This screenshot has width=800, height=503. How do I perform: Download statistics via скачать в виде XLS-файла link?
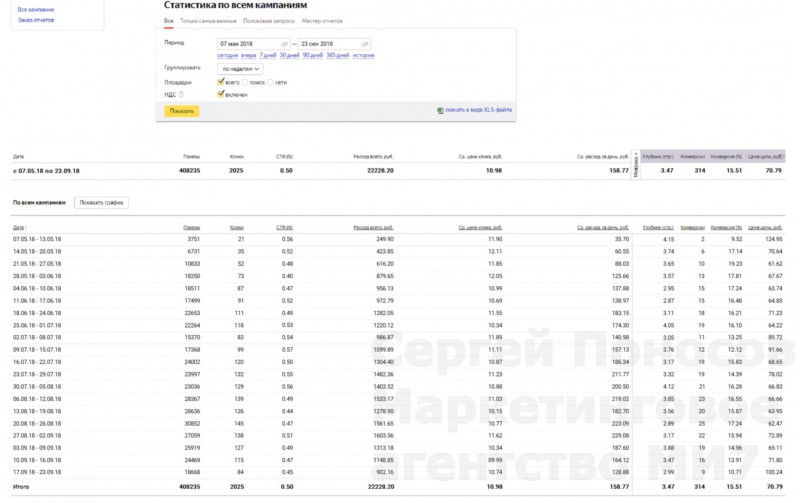(x=478, y=110)
